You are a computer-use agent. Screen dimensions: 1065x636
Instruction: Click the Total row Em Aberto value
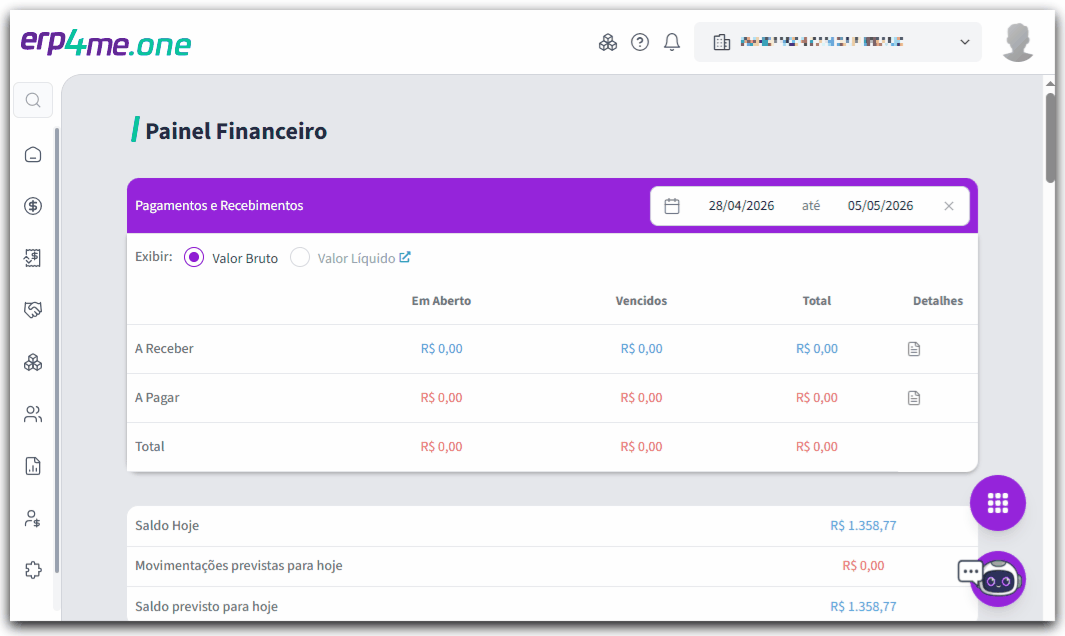[x=441, y=446]
